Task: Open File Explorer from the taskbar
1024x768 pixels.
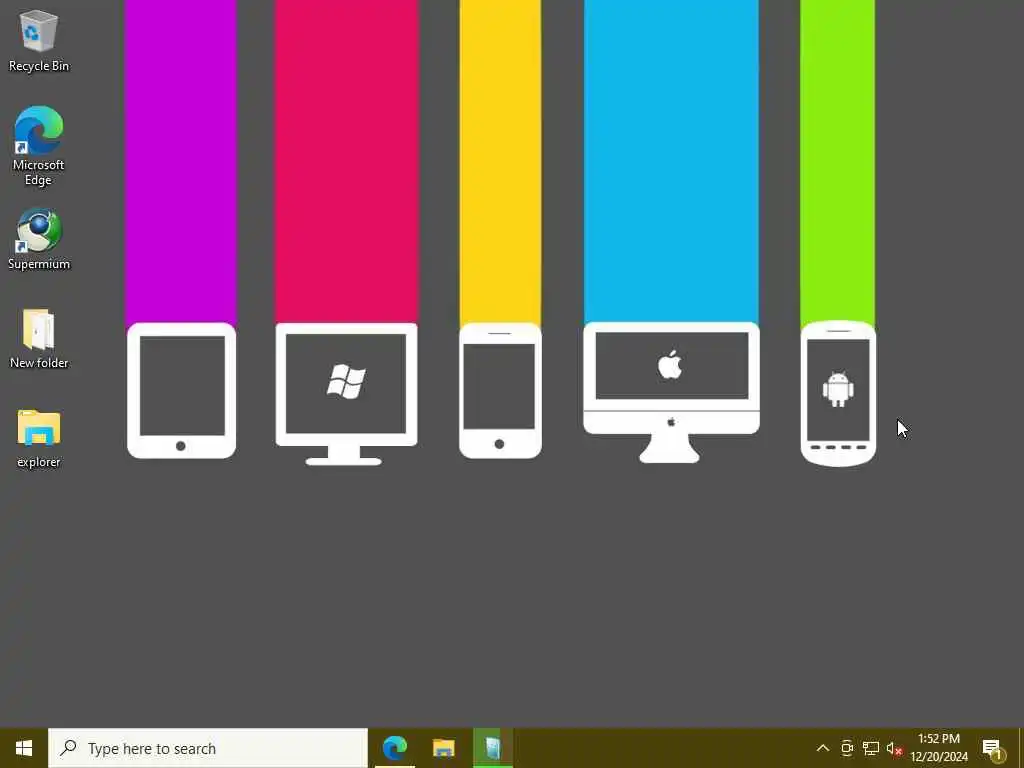Action: pos(443,748)
